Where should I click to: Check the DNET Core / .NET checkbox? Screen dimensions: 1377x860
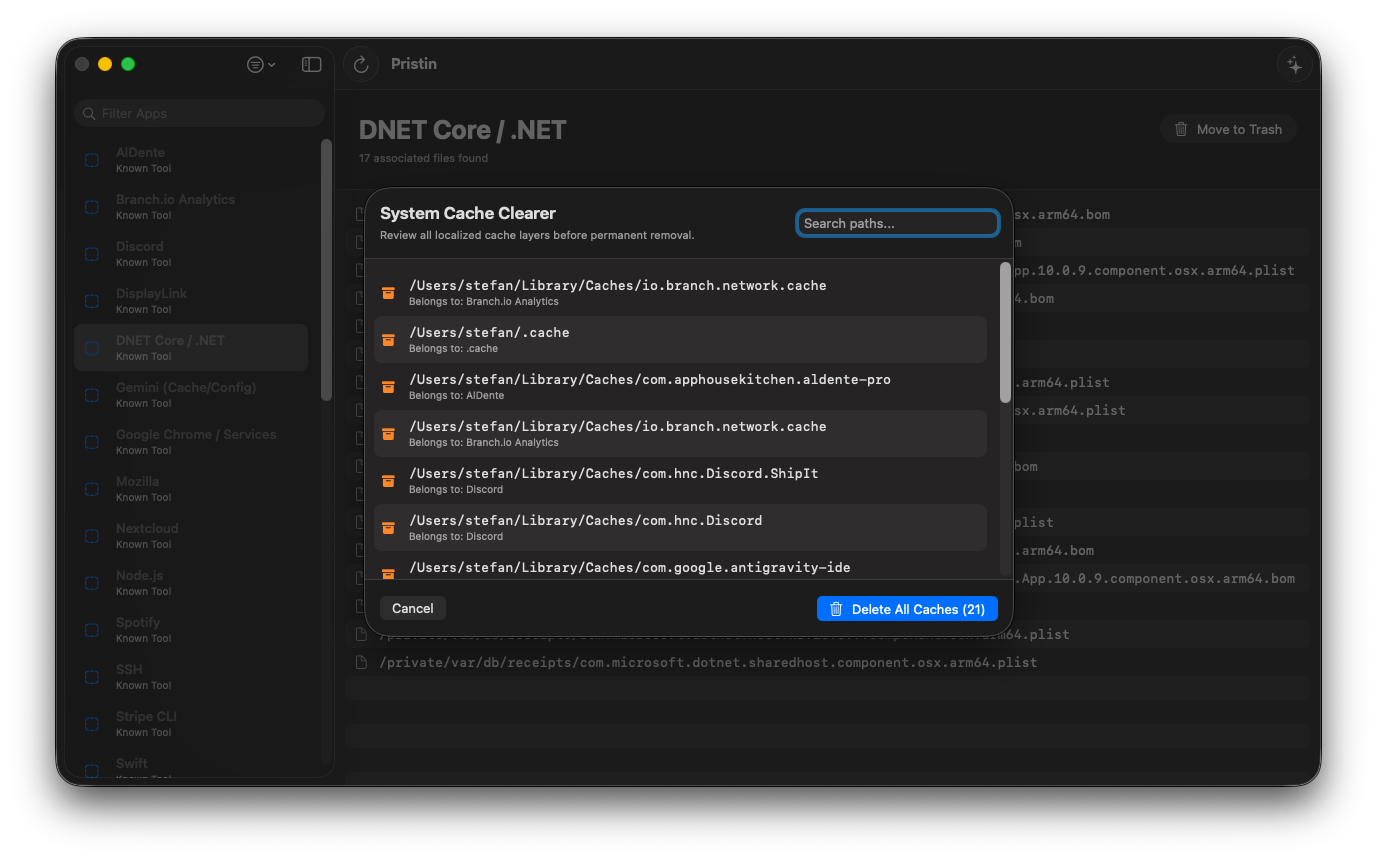click(92, 348)
